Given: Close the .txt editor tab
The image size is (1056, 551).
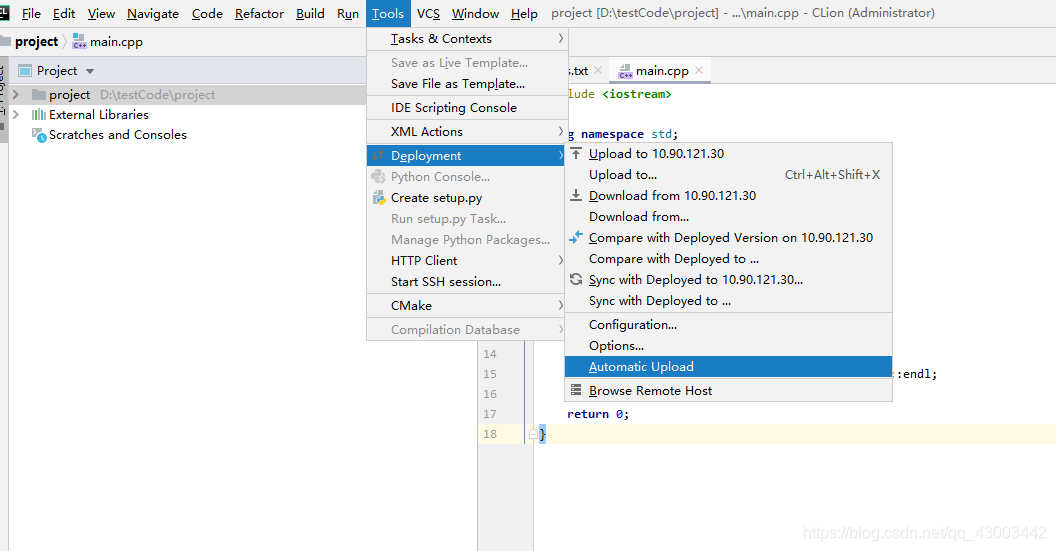Looking at the screenshot, I should point(598,70).
